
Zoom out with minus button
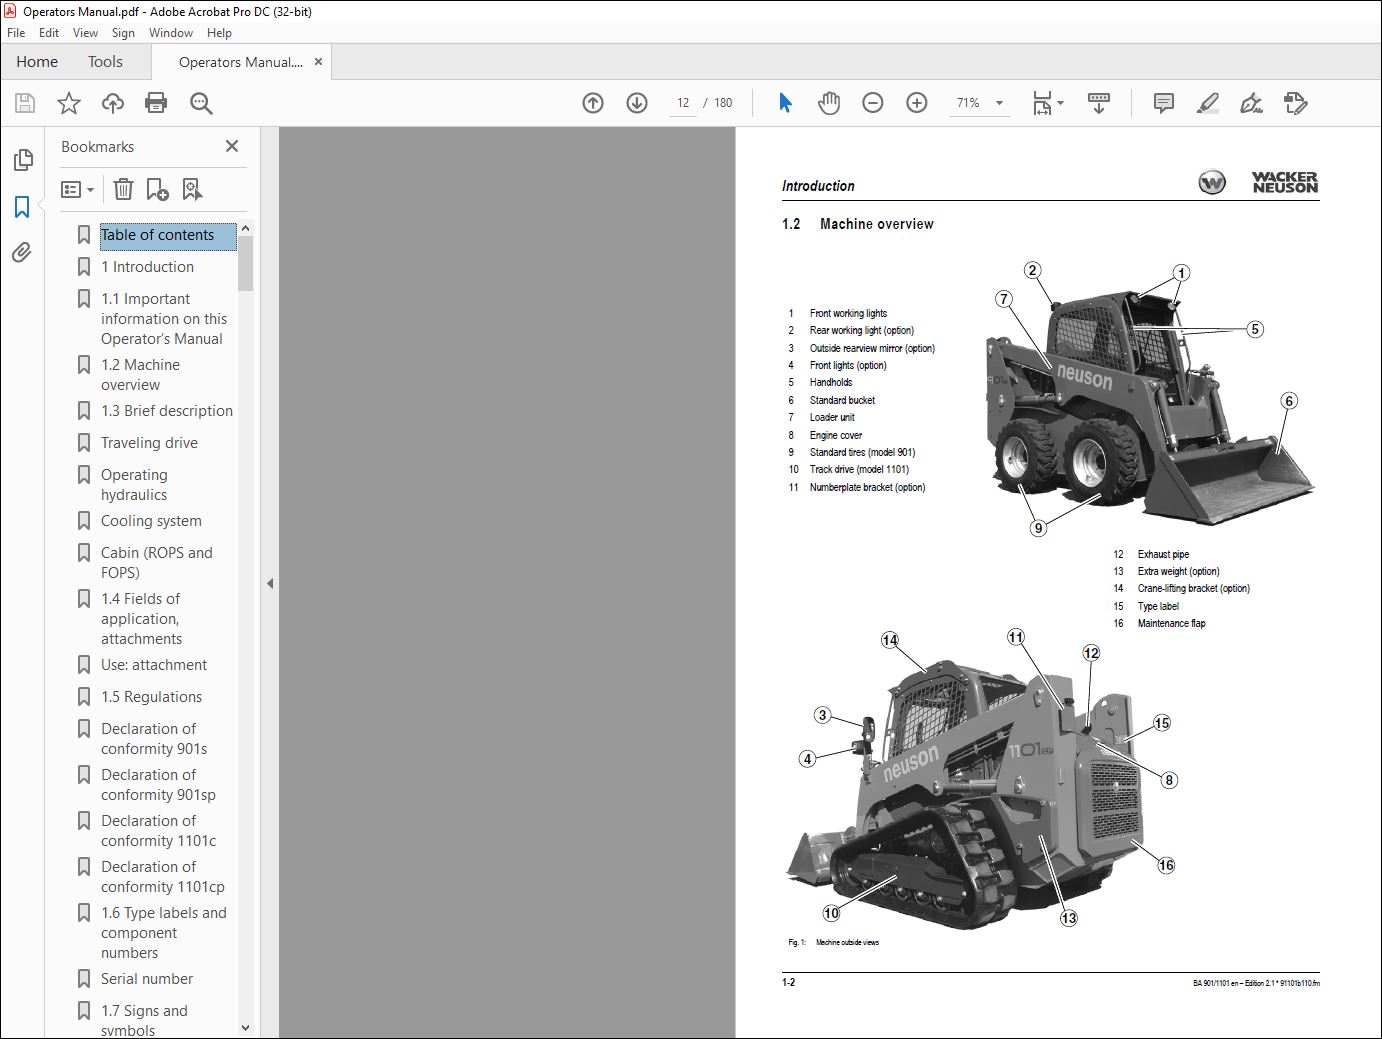pyautogui.click(x=873, y=103)
